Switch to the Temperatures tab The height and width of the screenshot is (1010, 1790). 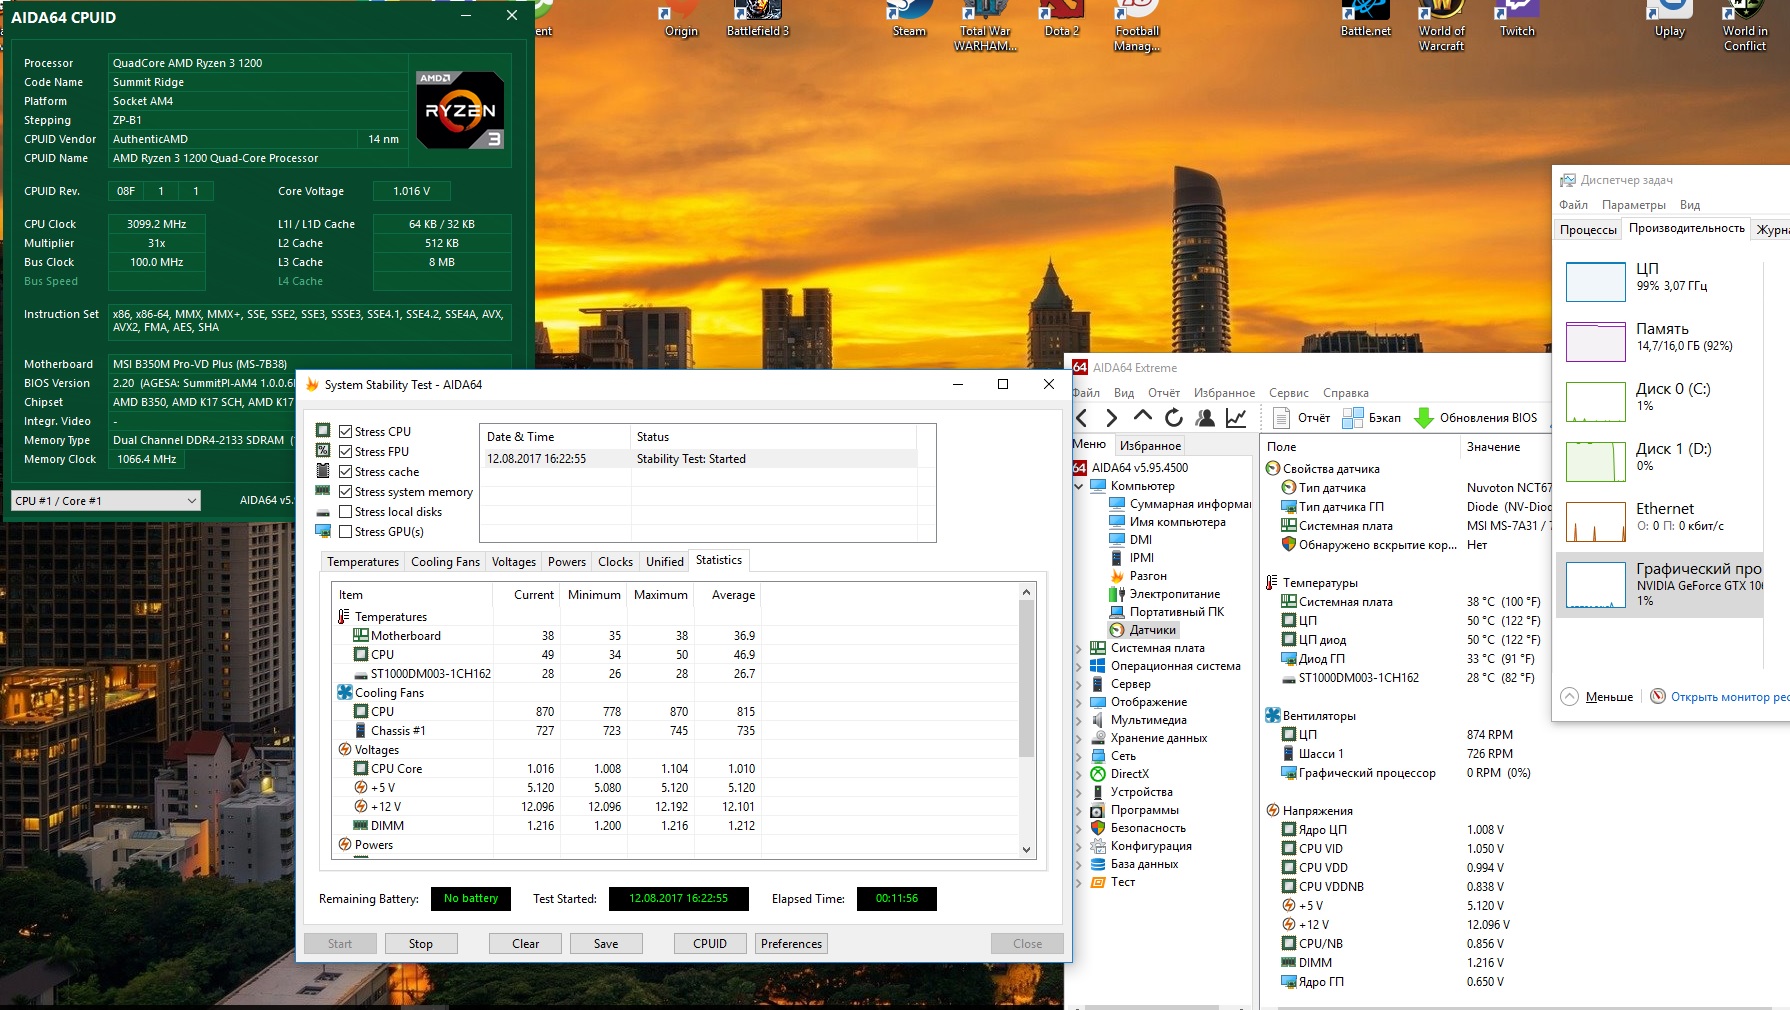click(x=363, y=562)
